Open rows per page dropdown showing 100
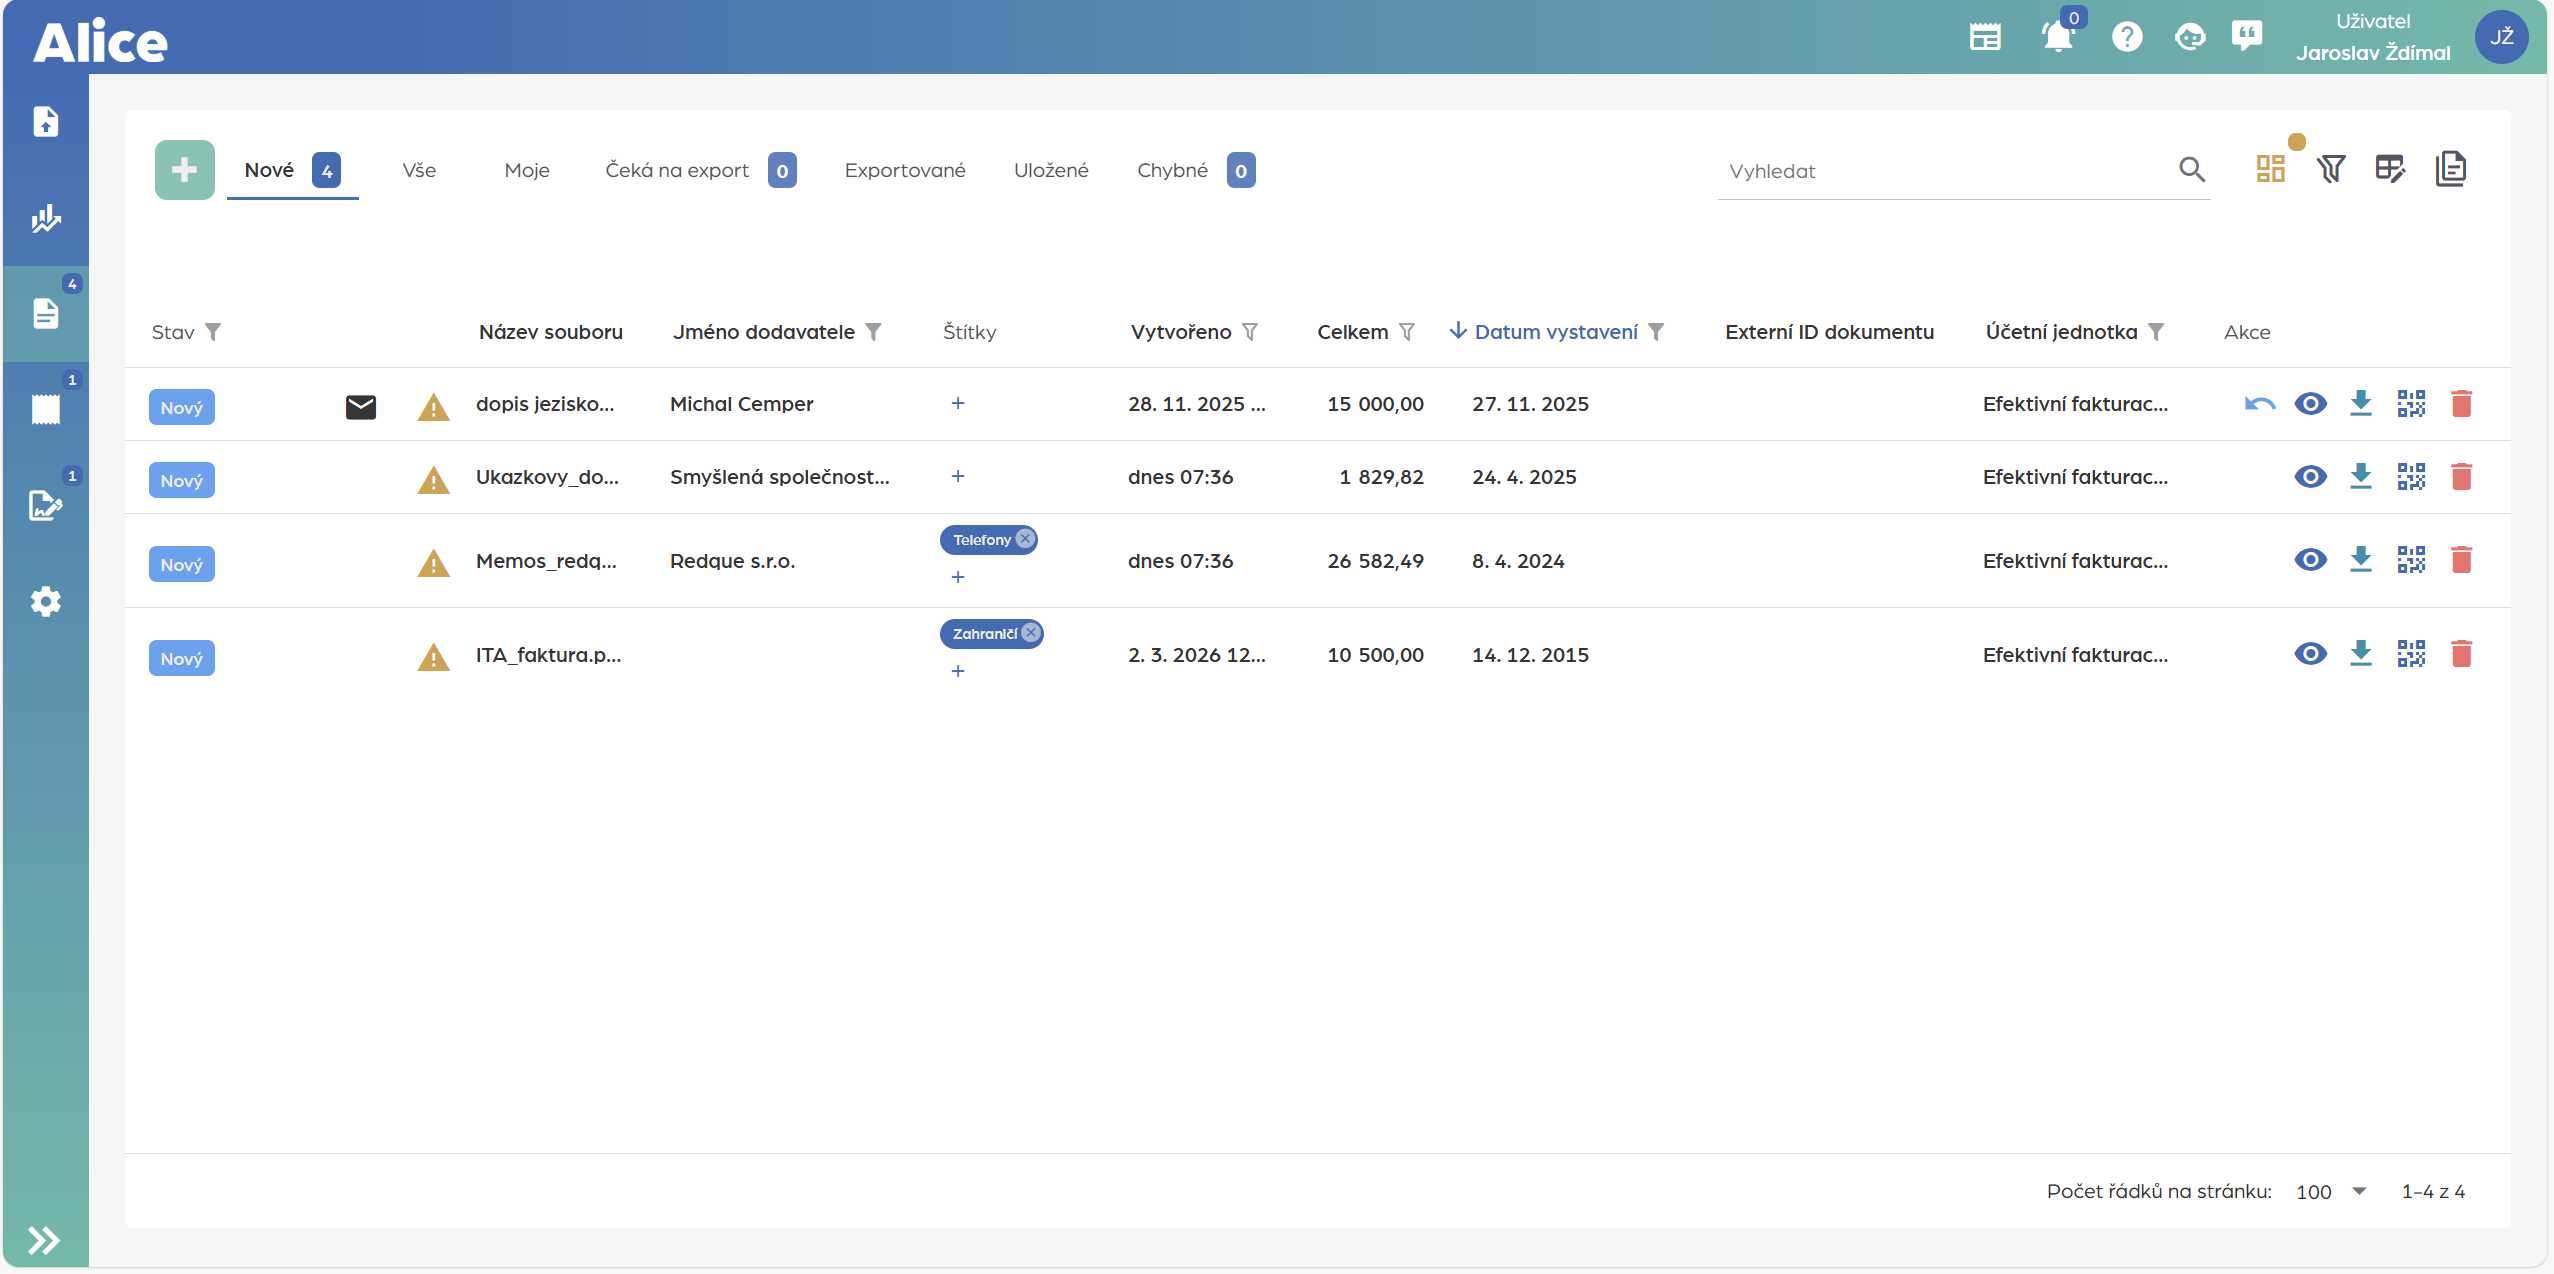Viewport: 2554px width, 1274px height. [x=2331, y=1191]
